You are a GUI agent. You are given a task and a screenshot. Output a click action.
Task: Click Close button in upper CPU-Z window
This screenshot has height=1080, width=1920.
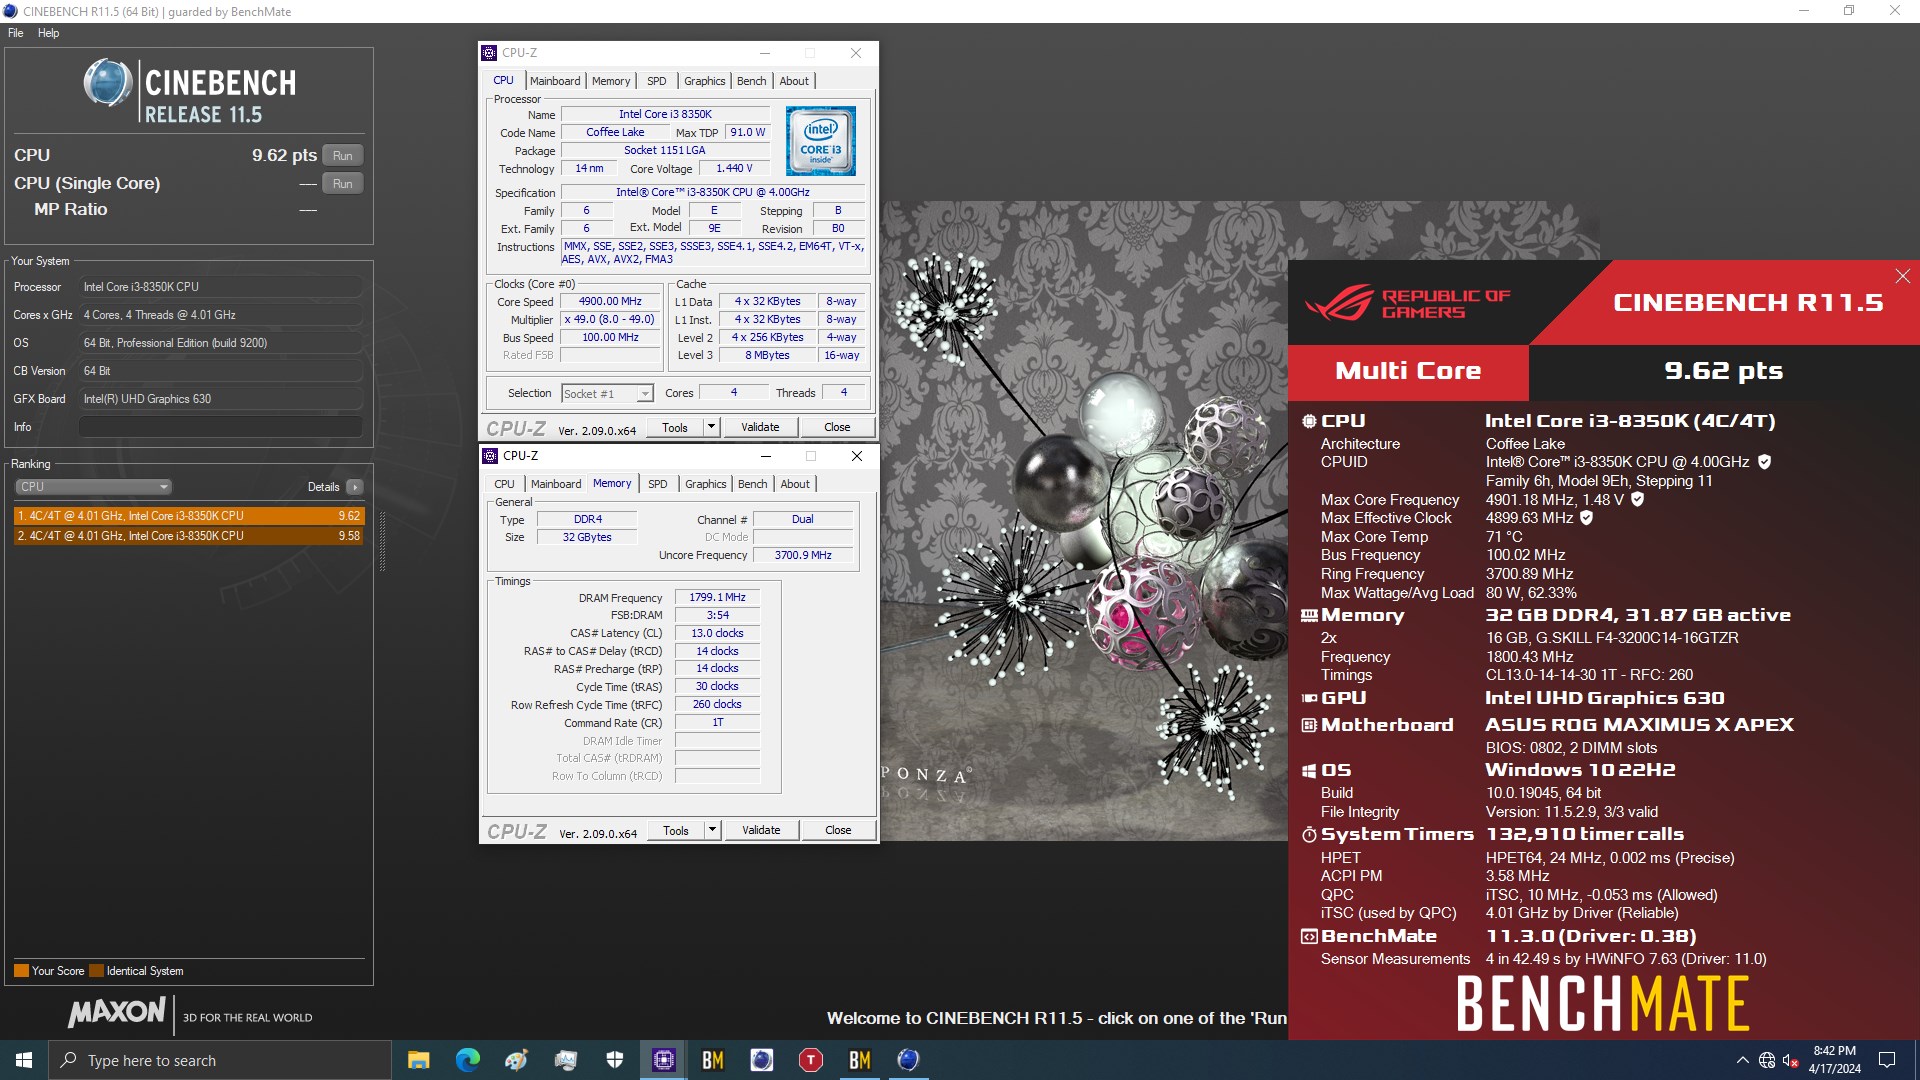coord(837,427)
